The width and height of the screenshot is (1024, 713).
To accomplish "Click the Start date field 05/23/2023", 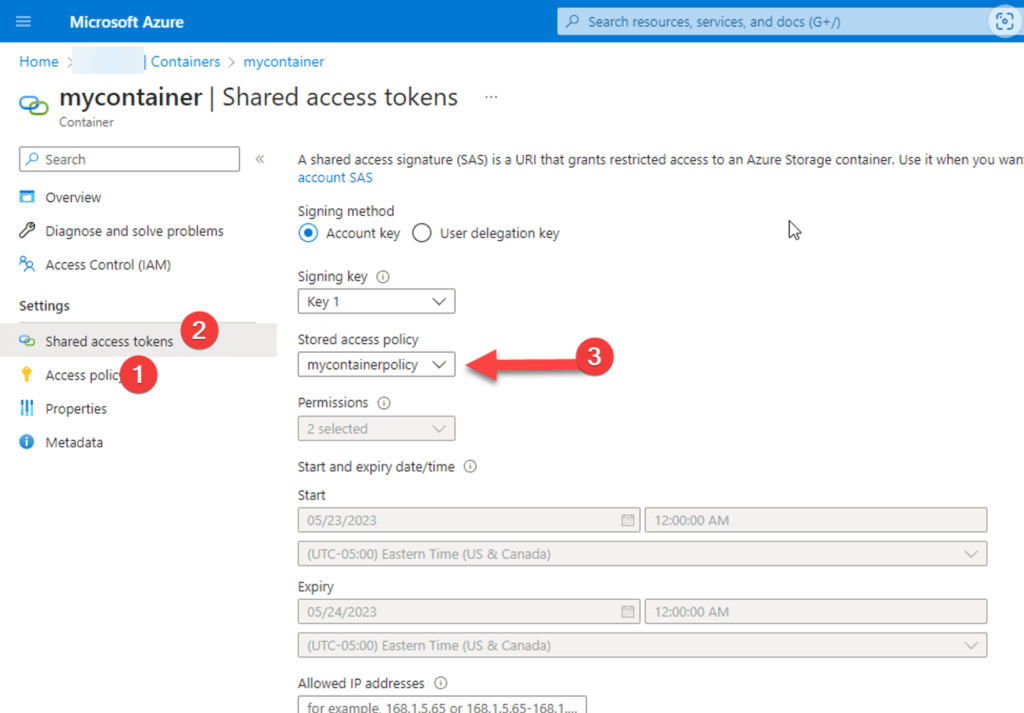I will pyautogui.click(x=468, y=520).
